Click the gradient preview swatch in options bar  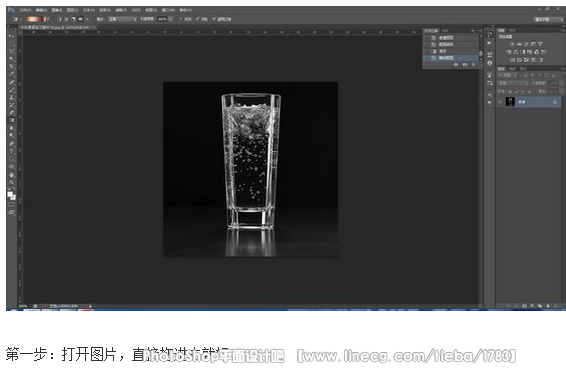[35, 19]
